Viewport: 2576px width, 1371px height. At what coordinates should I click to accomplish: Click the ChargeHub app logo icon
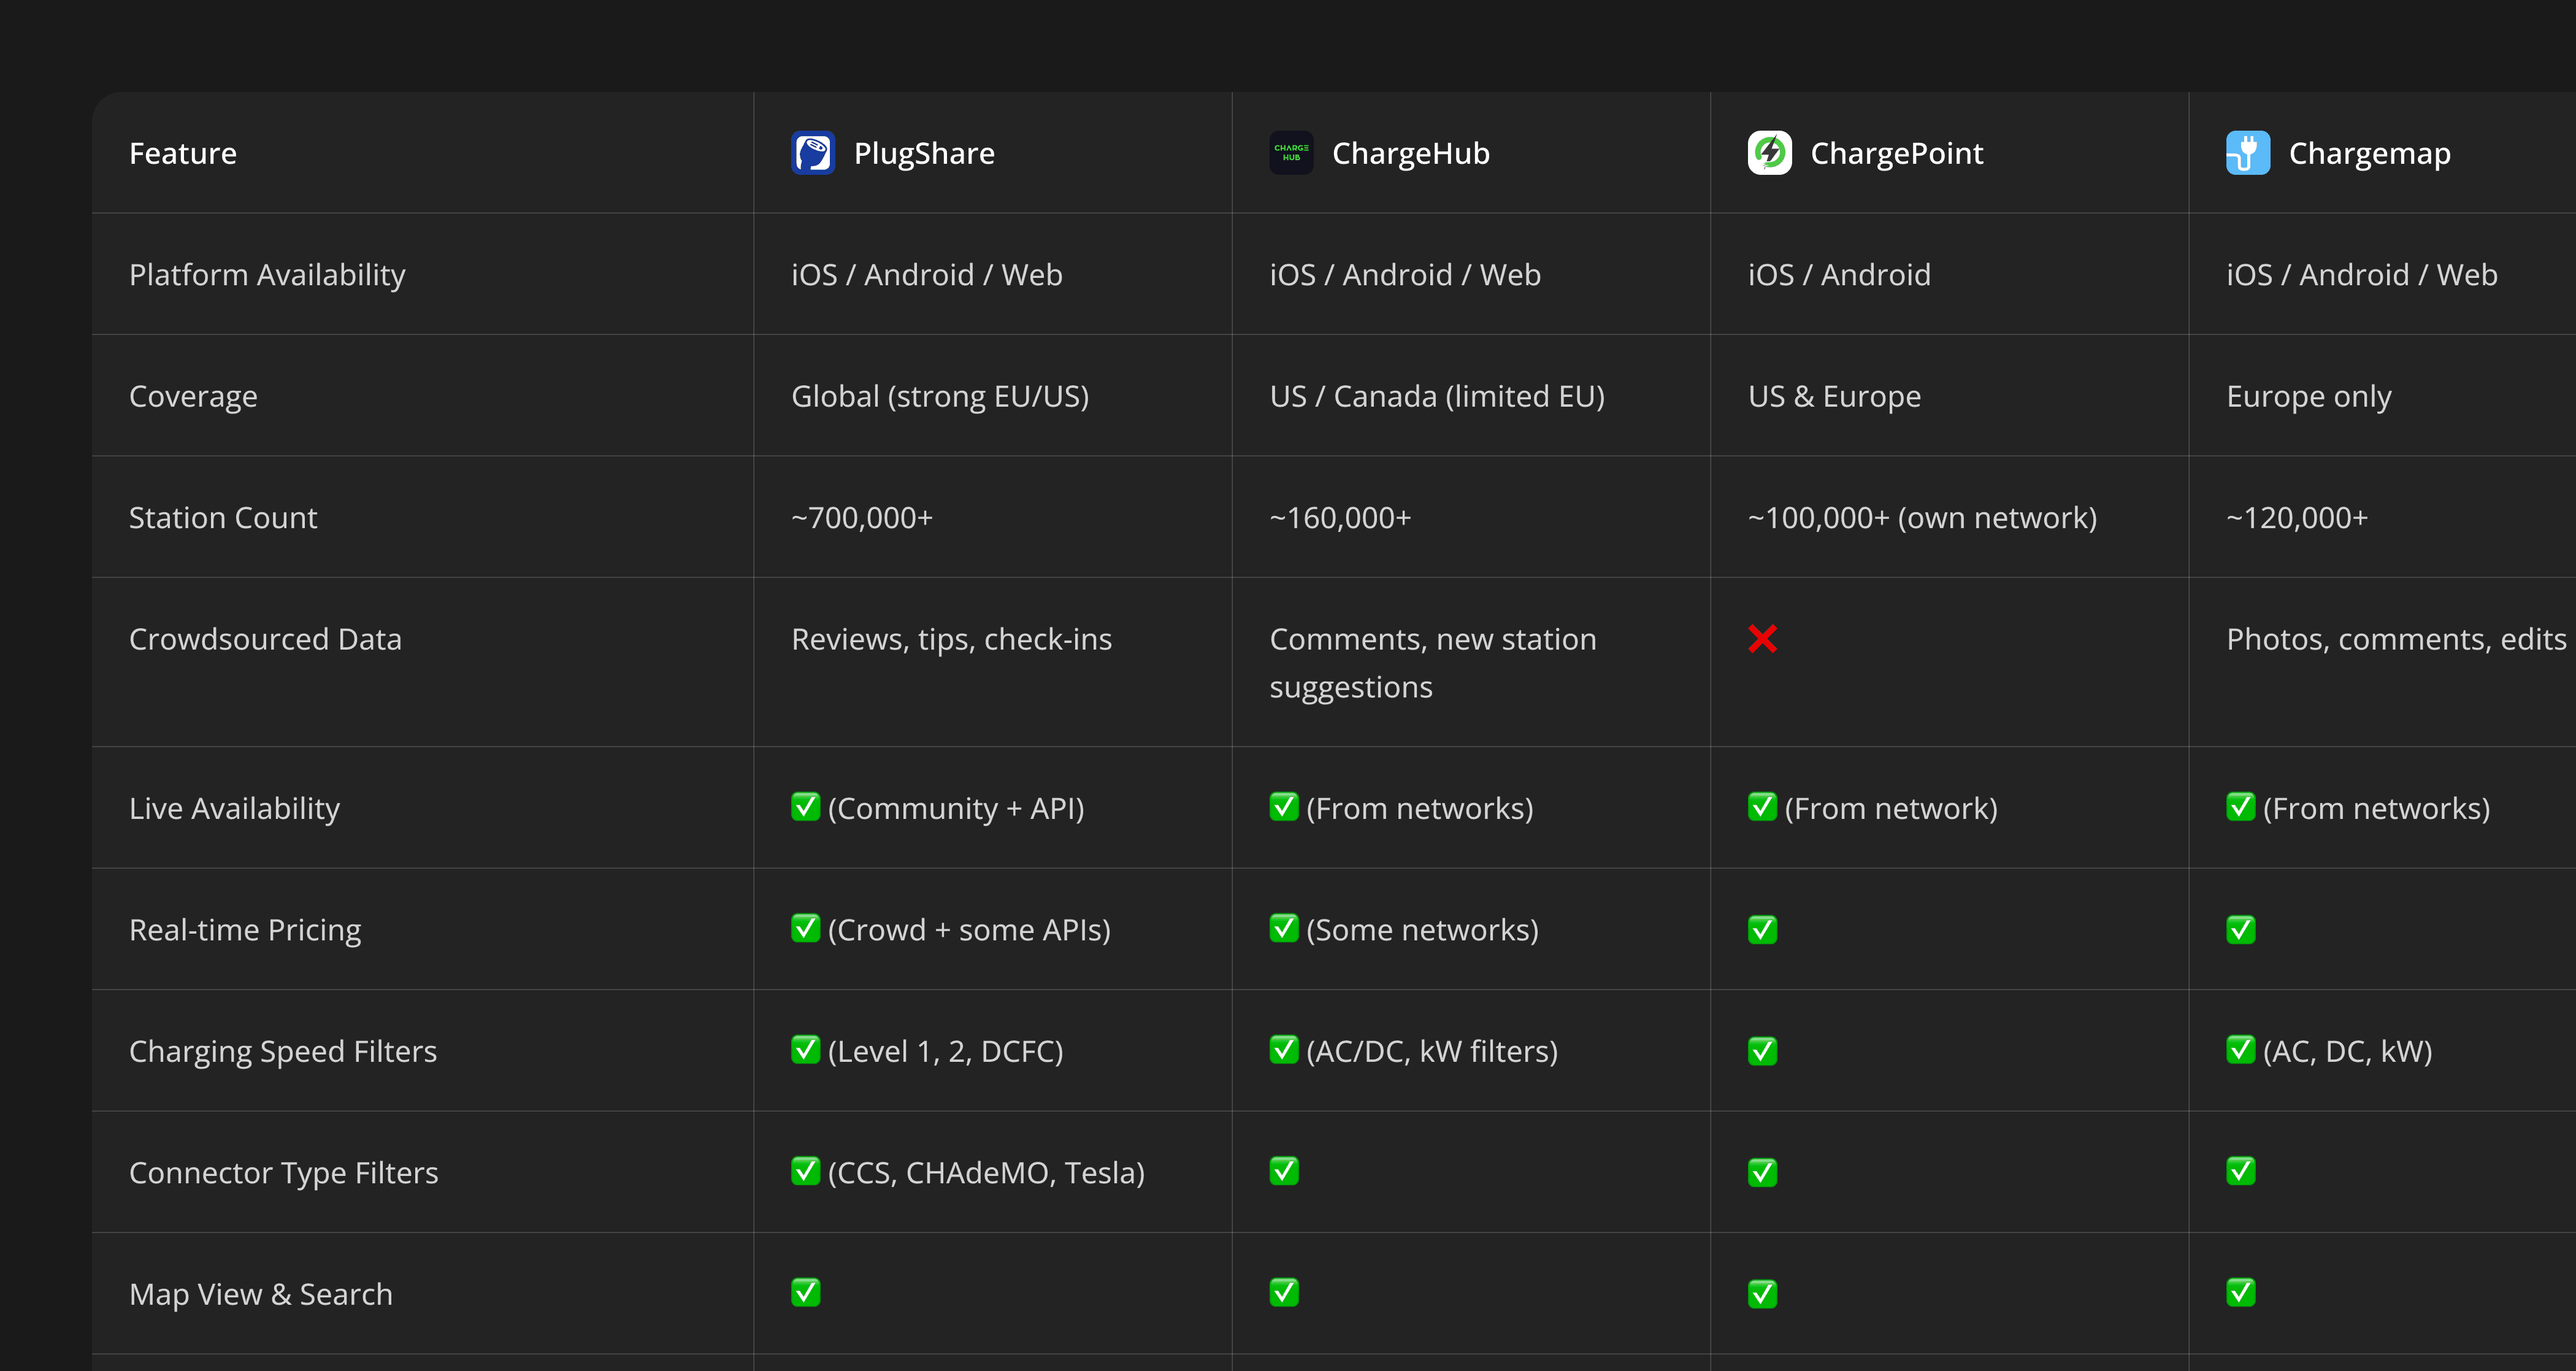1291,153
